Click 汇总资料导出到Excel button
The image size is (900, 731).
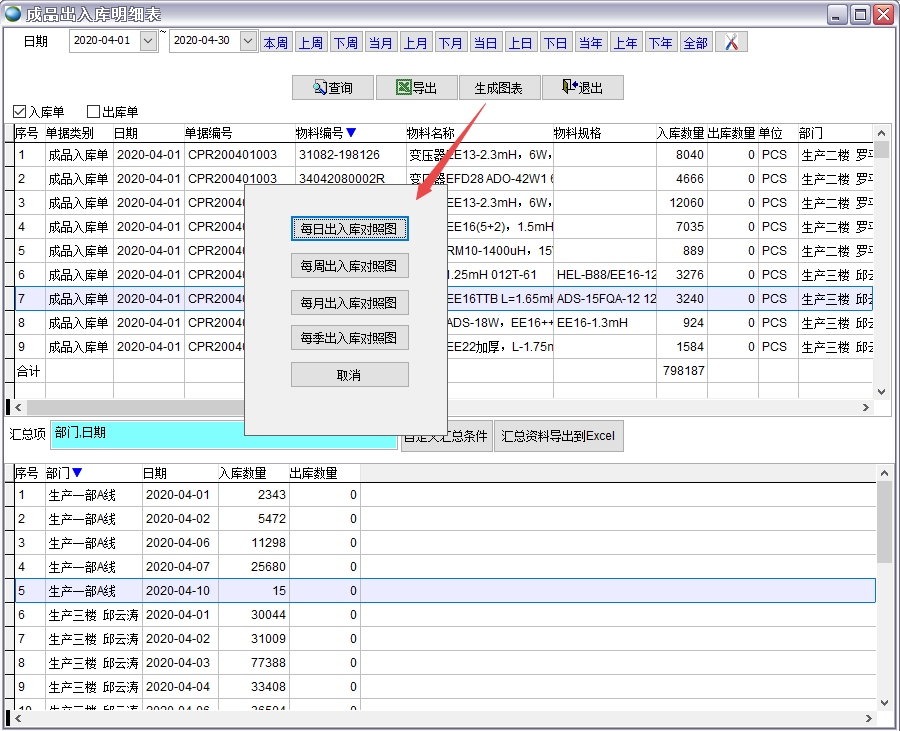tap(558, 436)
